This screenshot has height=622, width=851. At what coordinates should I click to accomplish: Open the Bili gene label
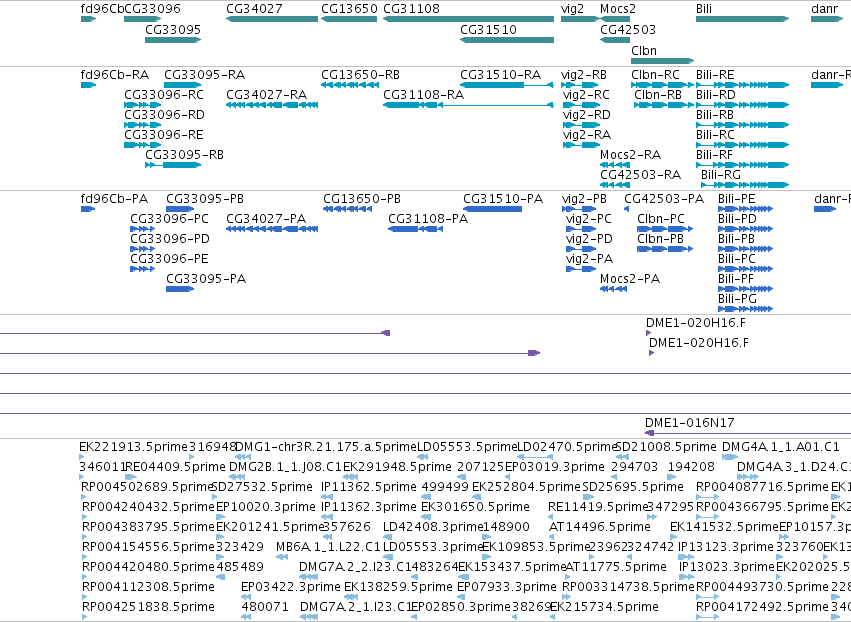(704, 9)
